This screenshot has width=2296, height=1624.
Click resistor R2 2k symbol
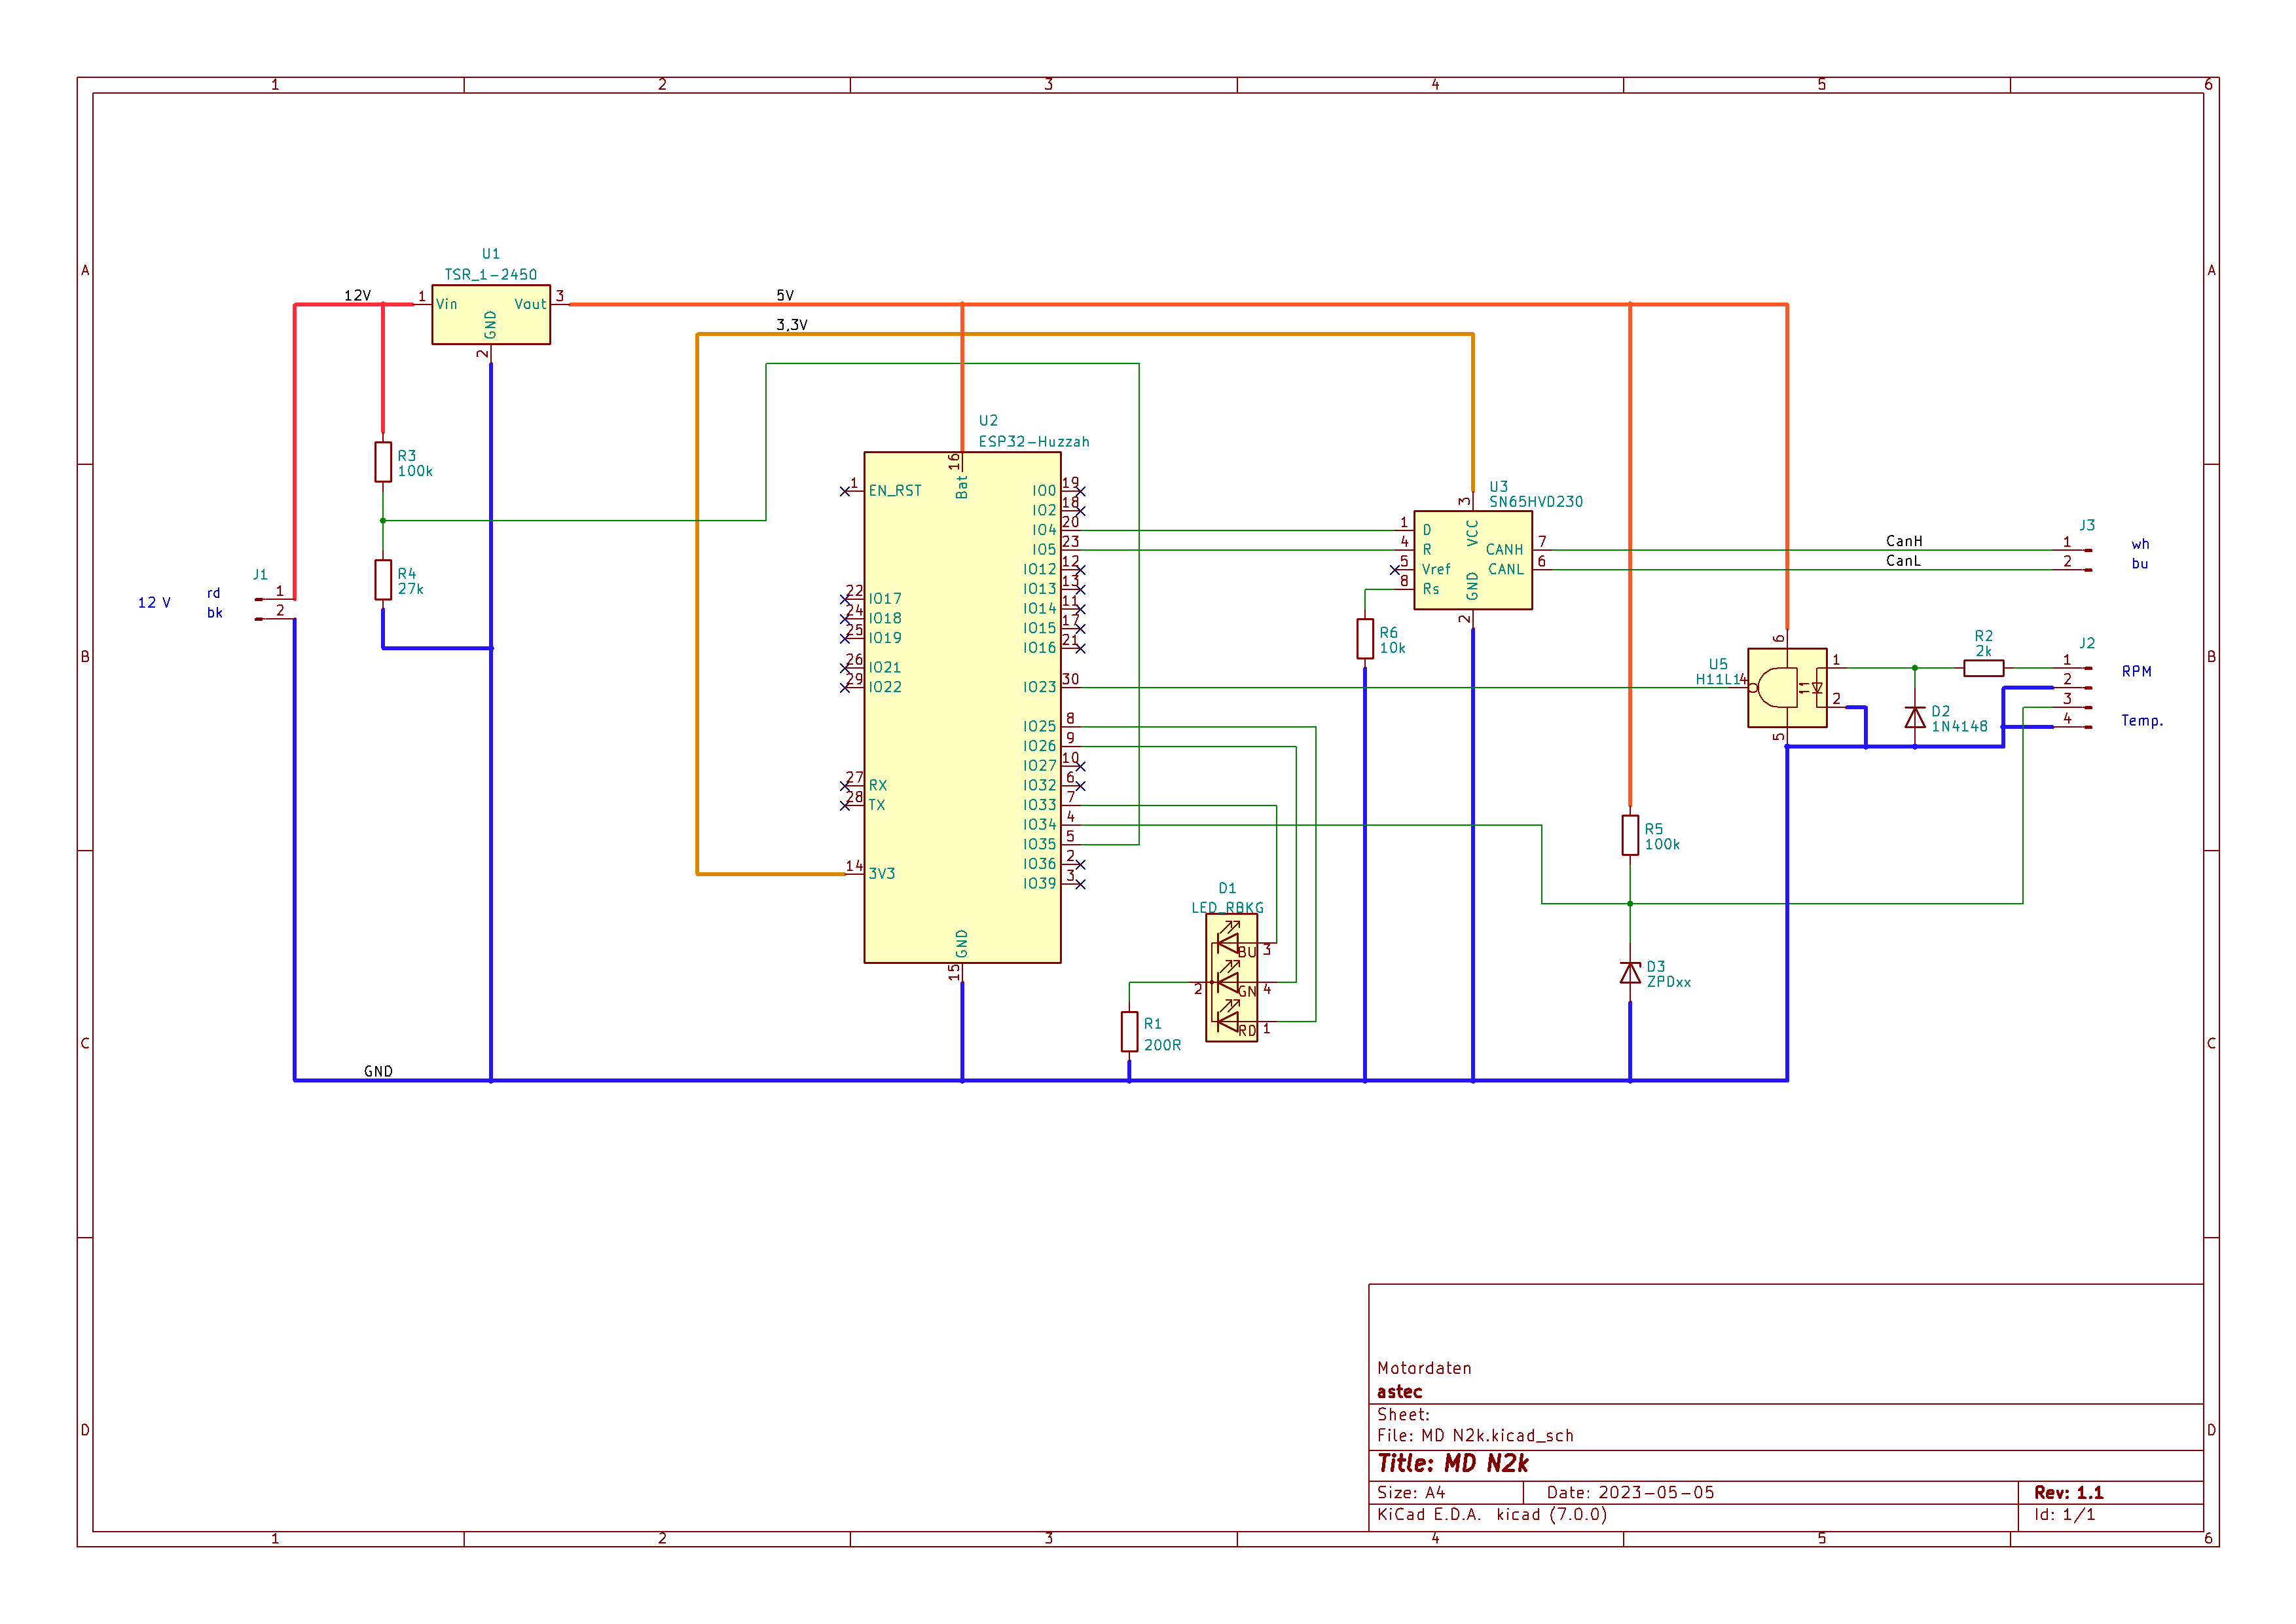1983,668
